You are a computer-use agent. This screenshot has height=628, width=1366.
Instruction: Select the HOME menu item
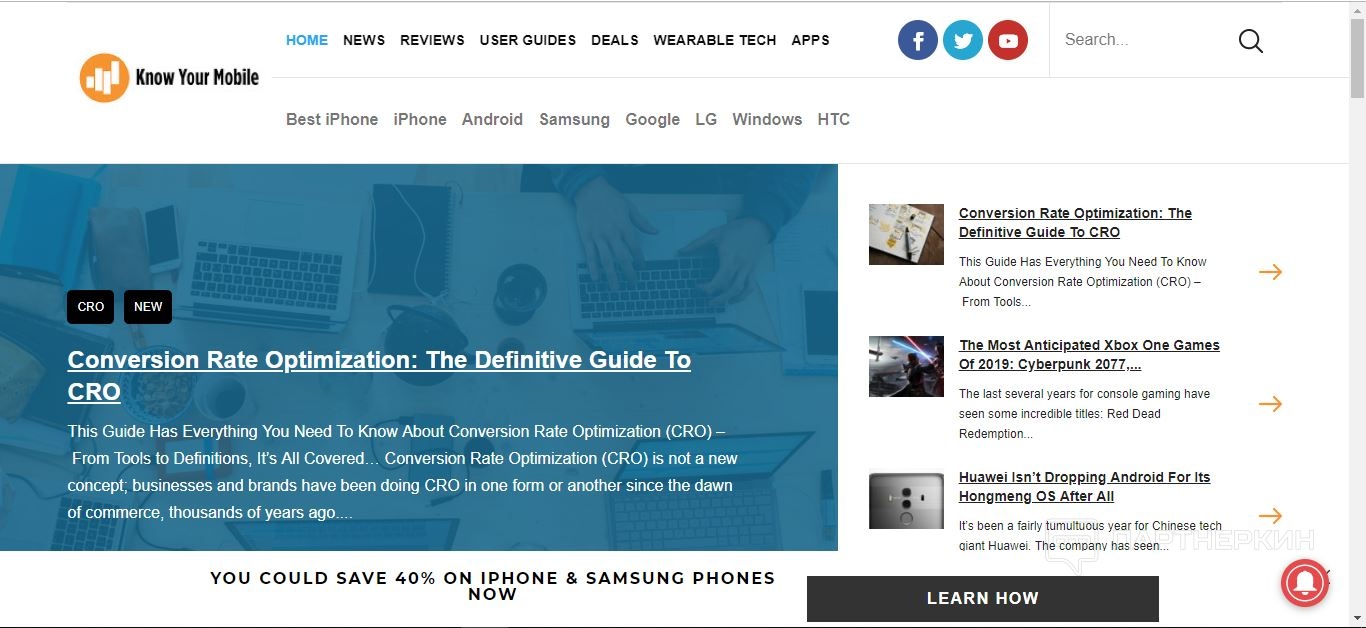[307, 40]
